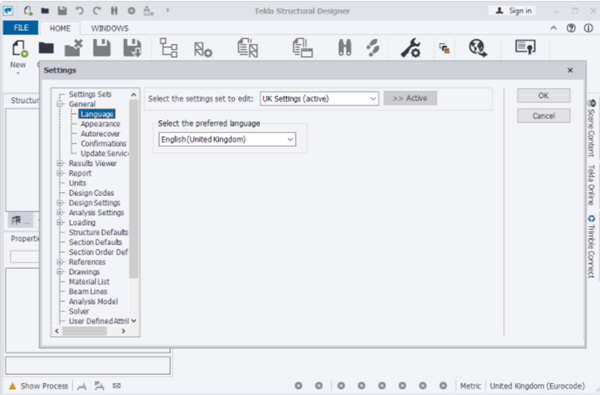Close the Settings dialog with the X
600x395 pixels.
pos(570,70)
